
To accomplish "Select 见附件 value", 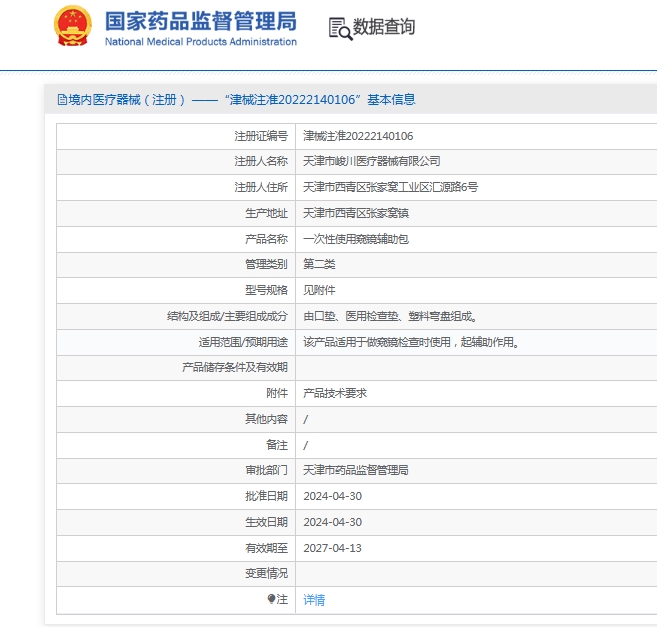I will point(319,290).
